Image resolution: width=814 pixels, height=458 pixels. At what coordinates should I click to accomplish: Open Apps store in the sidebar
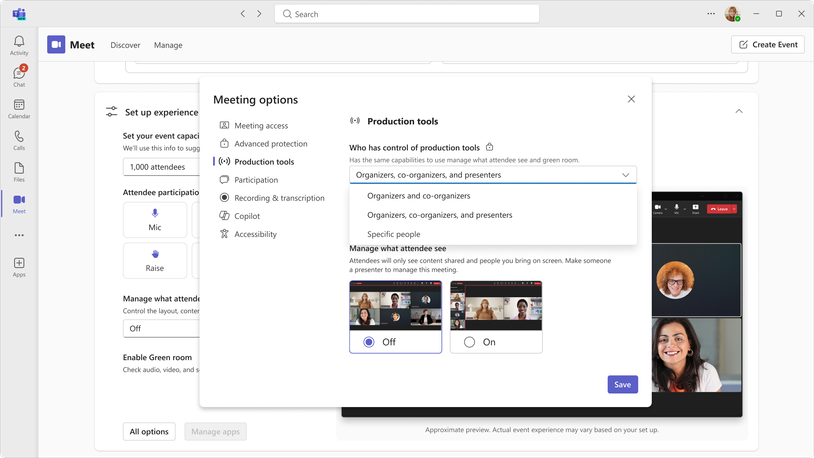(x=19, y=267)
